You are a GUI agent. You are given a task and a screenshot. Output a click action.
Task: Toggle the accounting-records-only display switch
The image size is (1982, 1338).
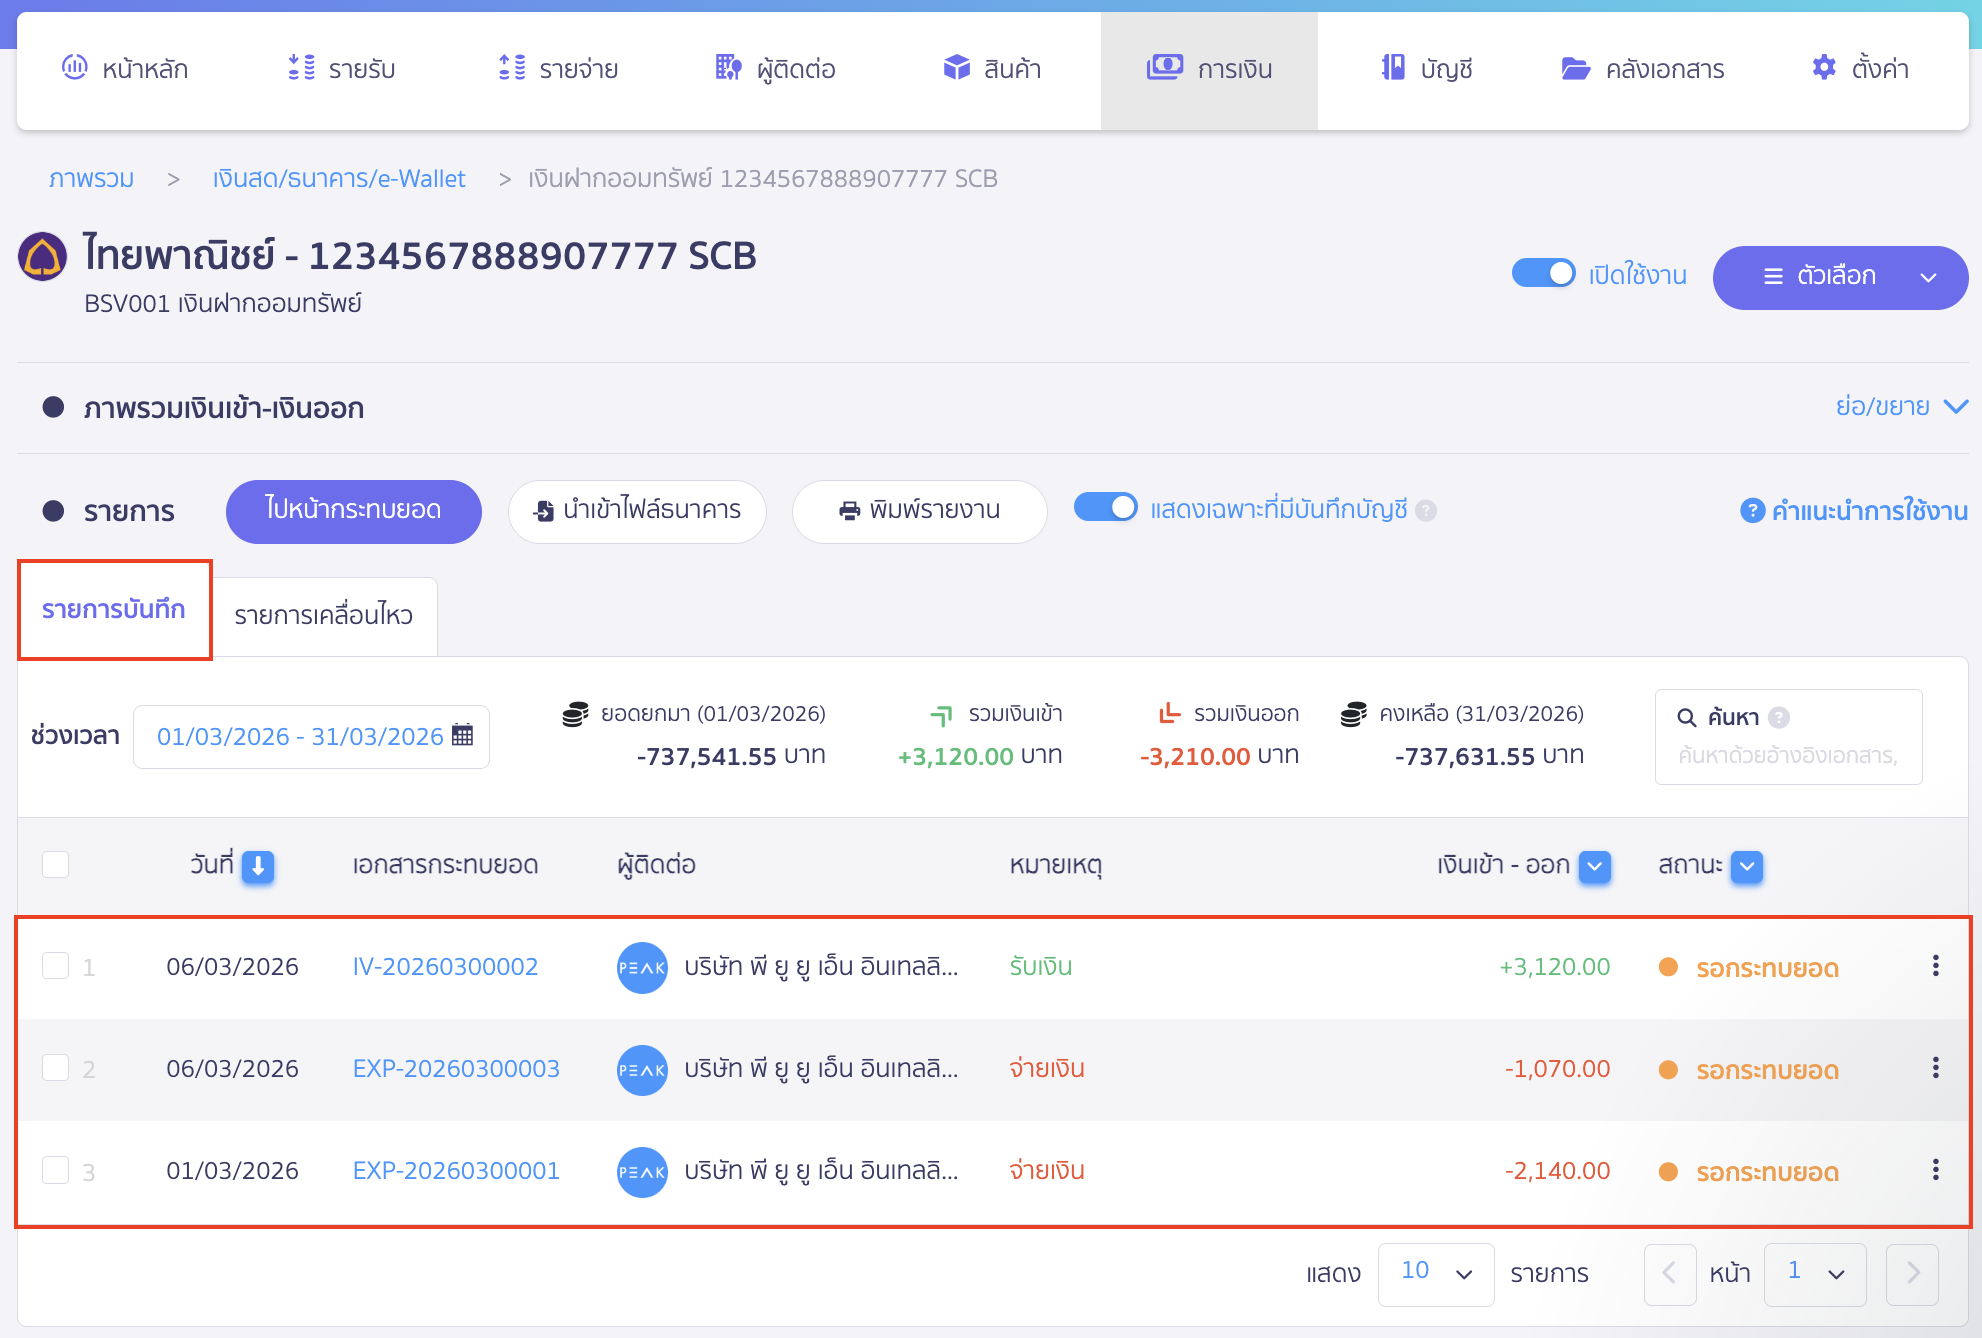[1105, 508]
